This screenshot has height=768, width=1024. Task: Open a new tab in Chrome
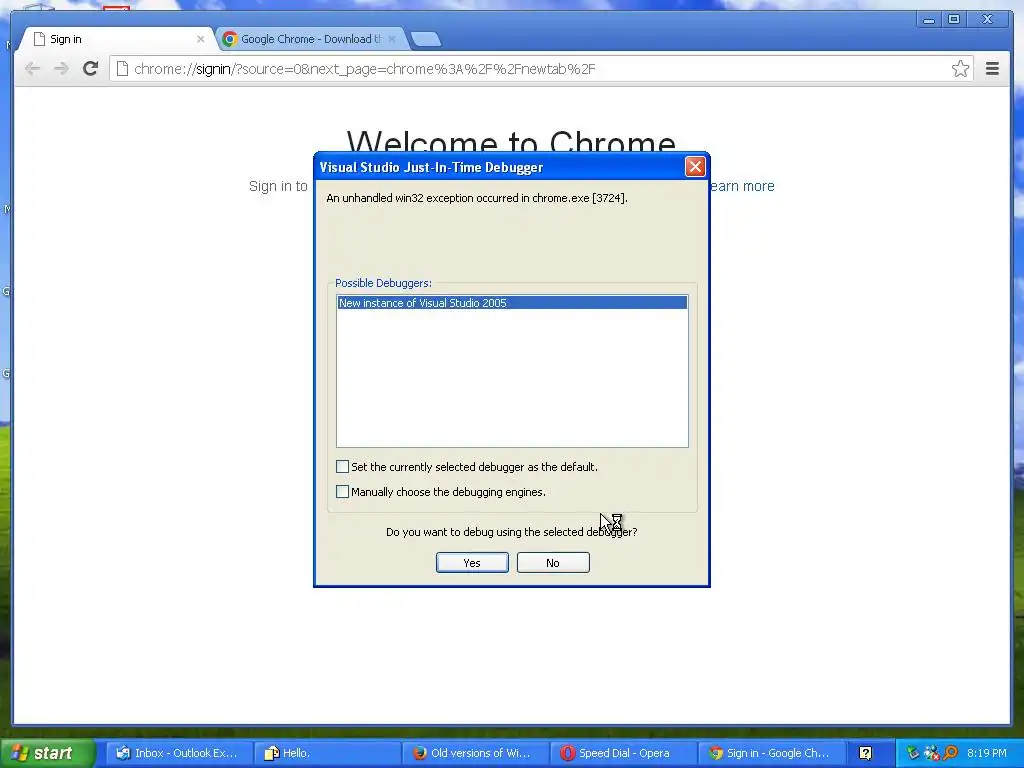coord(426,40)
